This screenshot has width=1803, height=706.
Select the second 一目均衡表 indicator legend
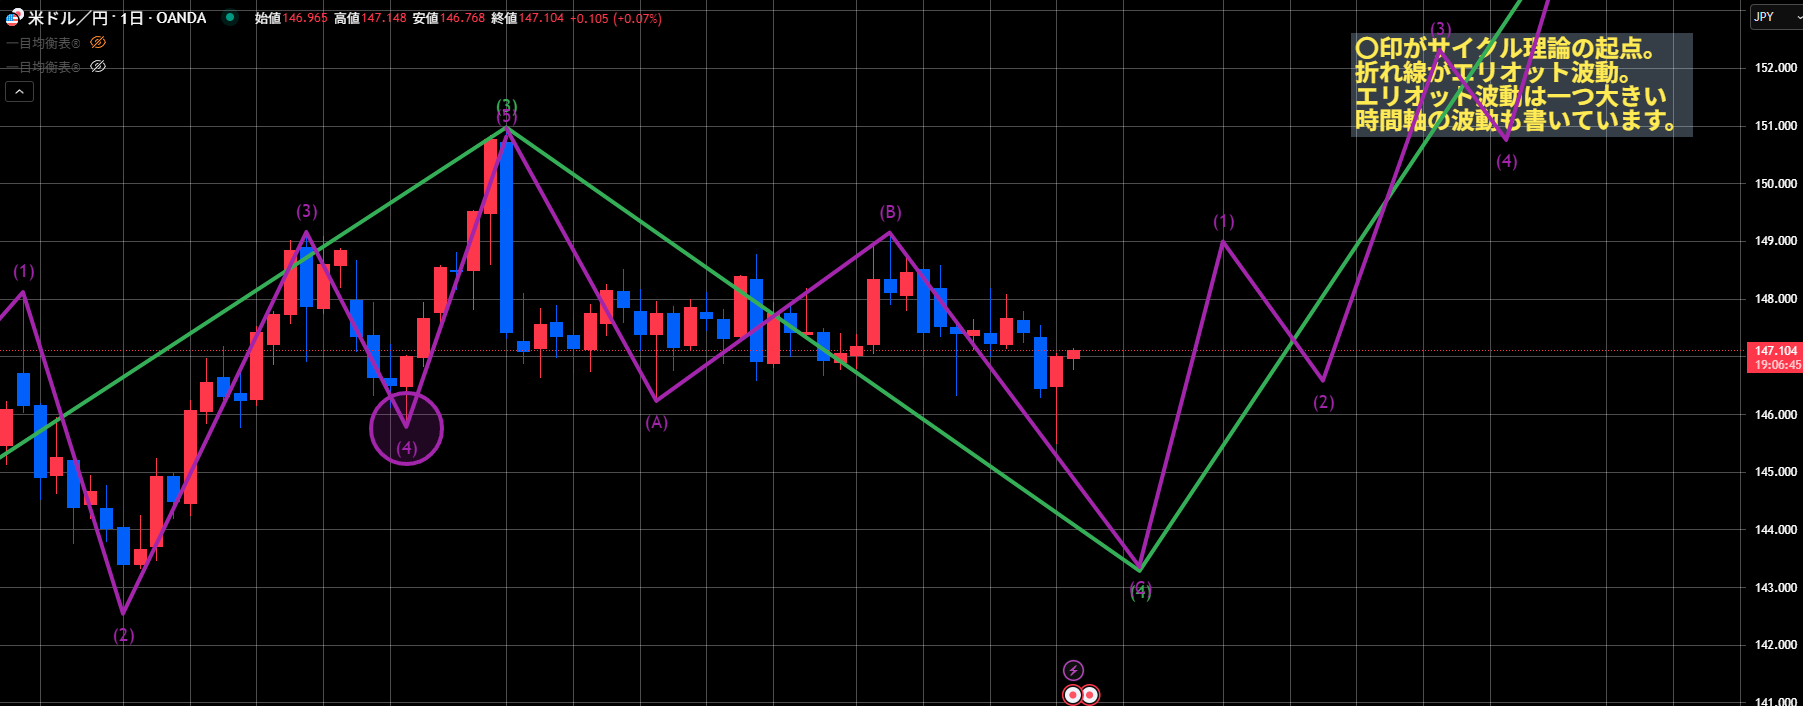point(44,67)
